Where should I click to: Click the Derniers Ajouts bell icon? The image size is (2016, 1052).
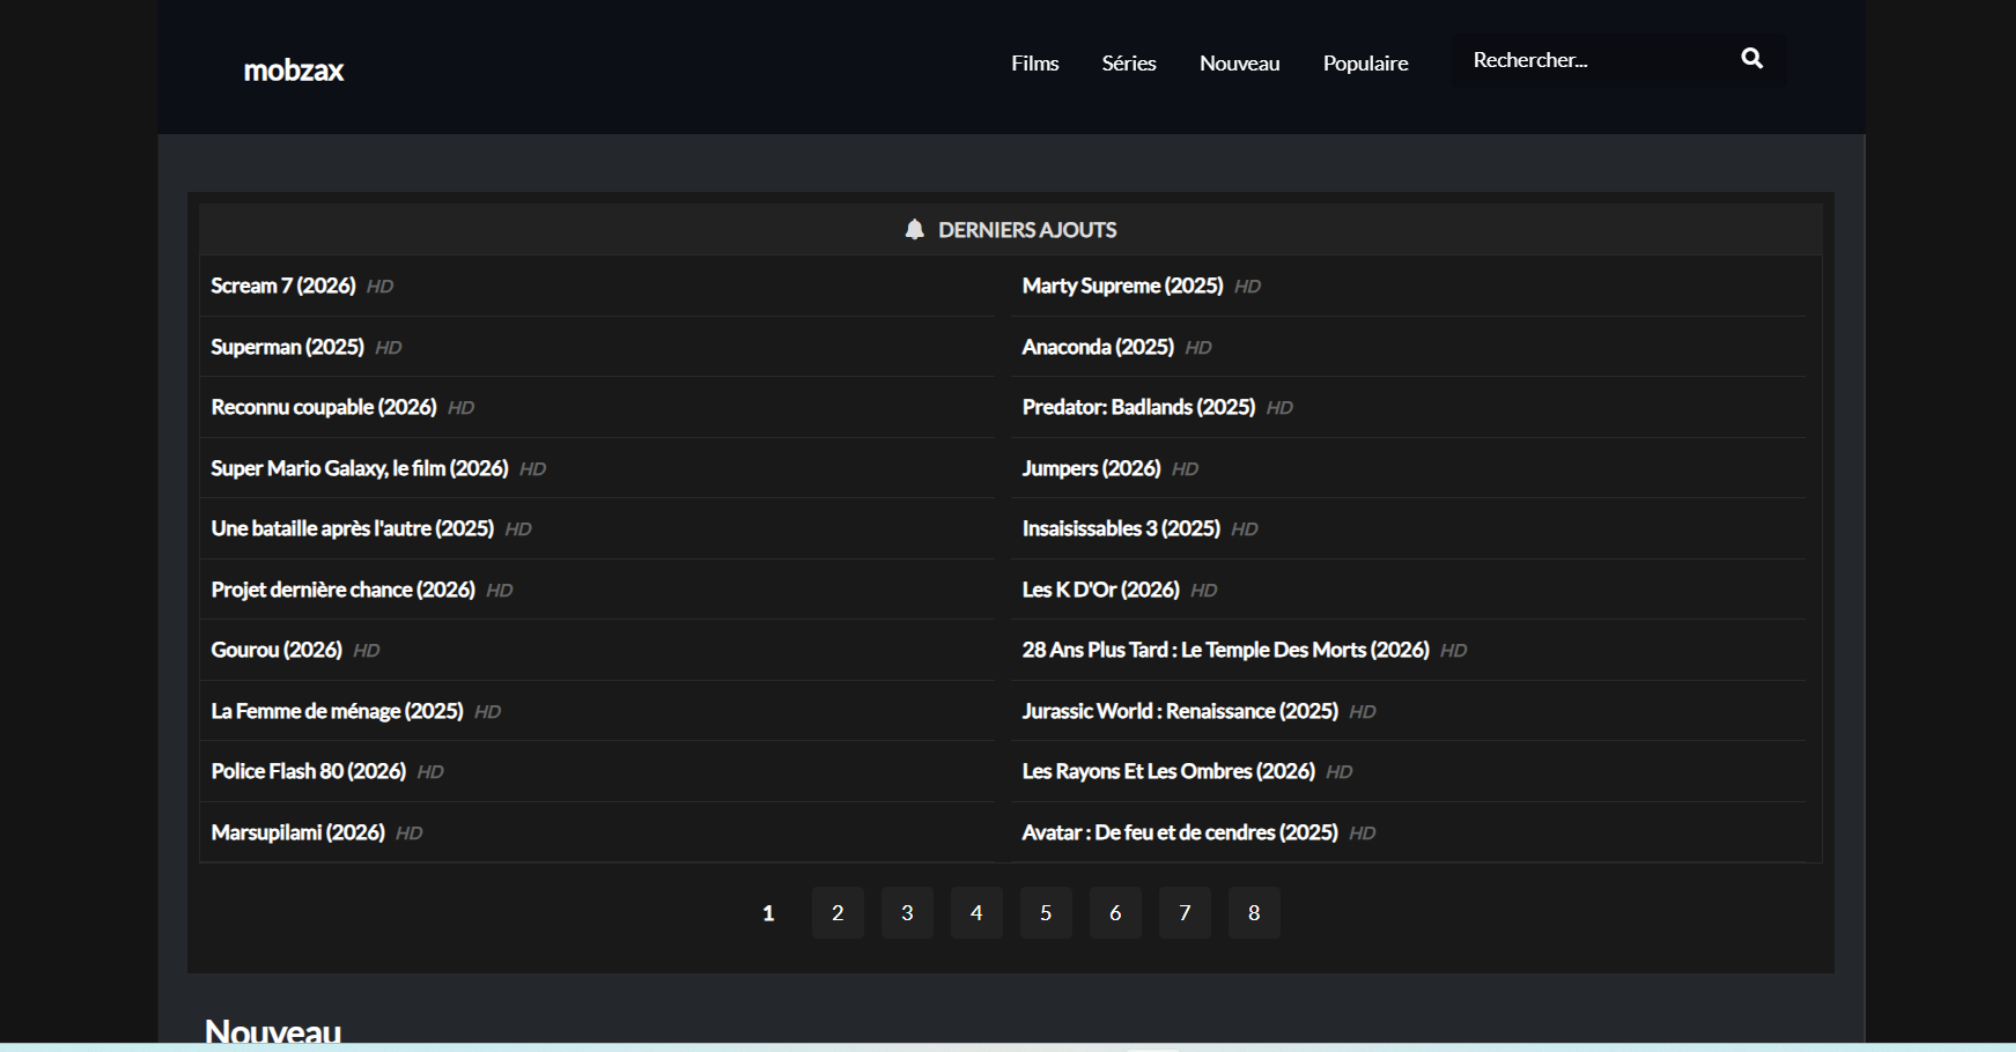pyautogui.click(x=914, y=230)
